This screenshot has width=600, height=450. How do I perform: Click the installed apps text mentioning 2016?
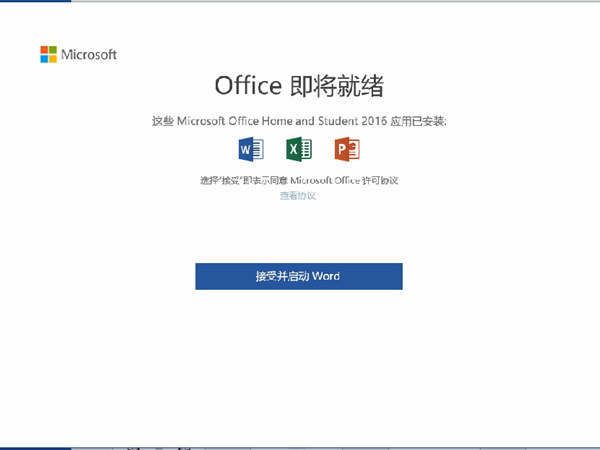299,121
